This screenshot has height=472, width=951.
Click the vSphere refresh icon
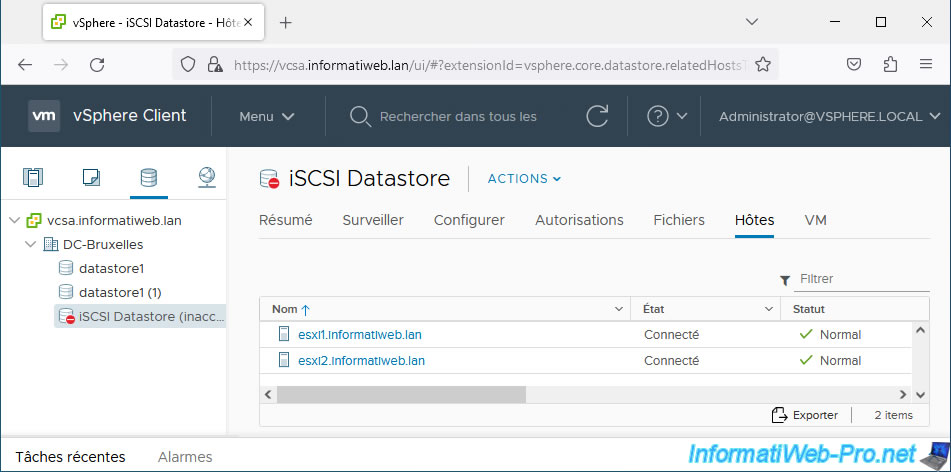(x=597, y=116)
